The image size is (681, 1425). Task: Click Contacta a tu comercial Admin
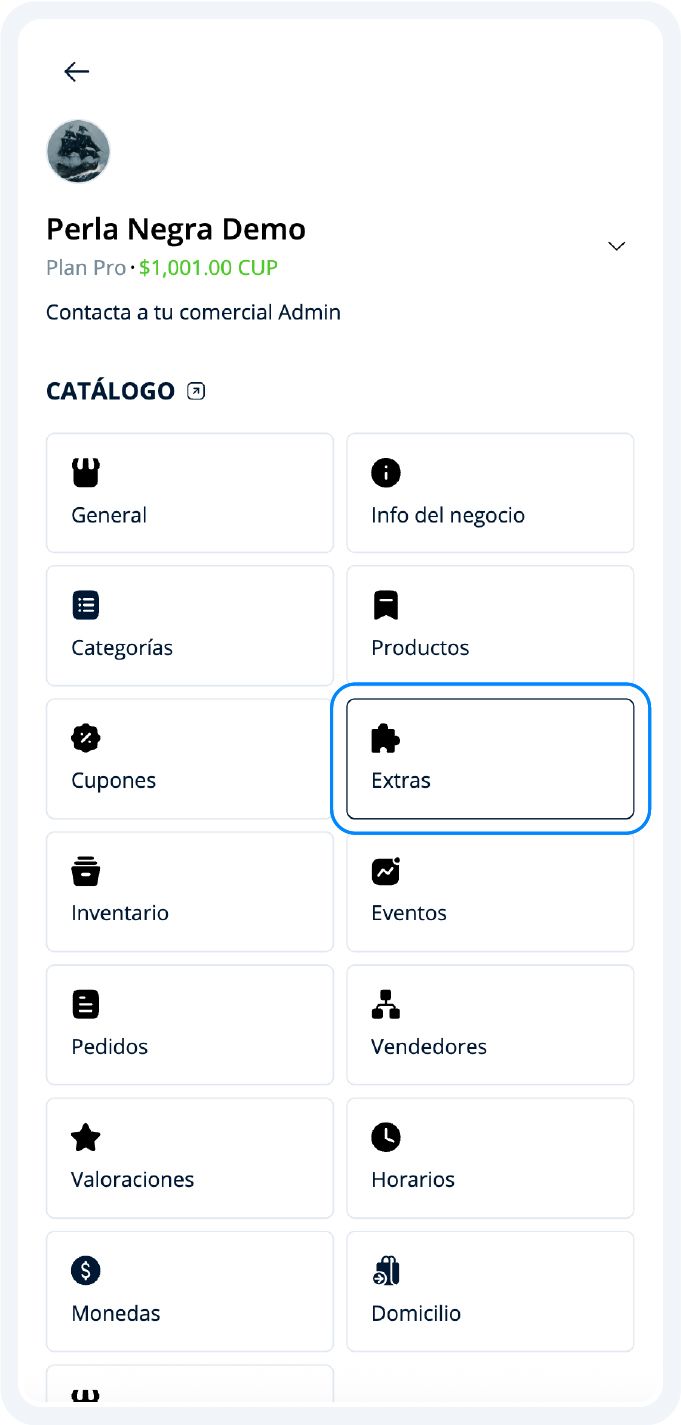[x=193, y=312]
